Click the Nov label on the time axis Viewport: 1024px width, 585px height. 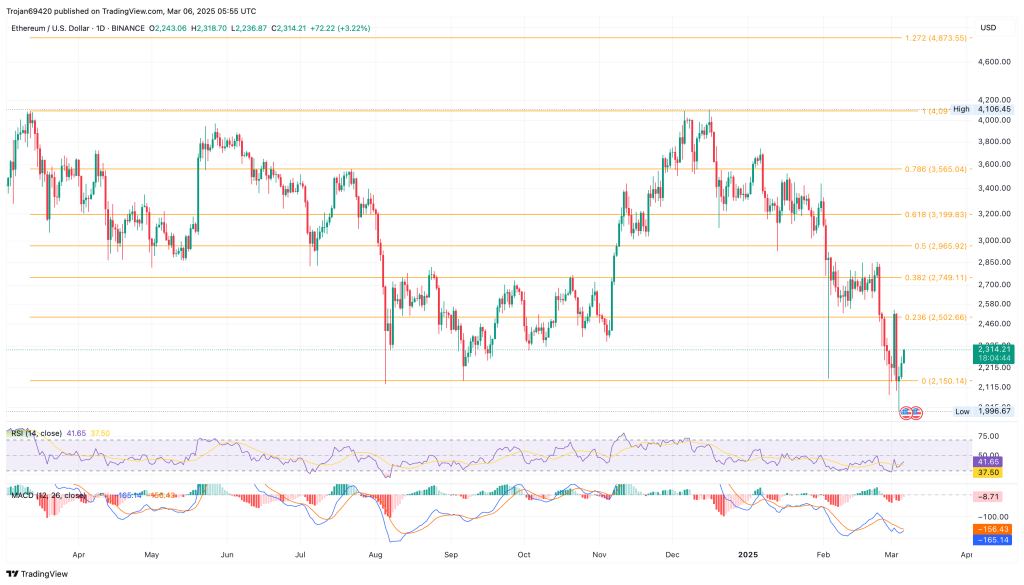(x=600, y=555)
